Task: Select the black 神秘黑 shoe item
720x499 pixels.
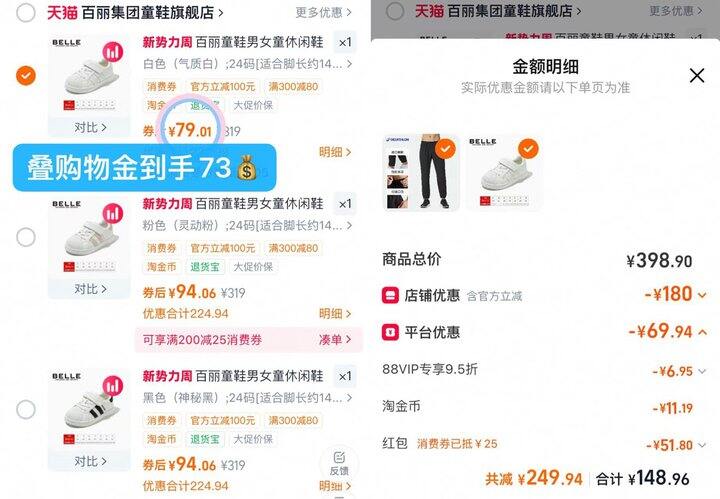Action: click(x=26, y=409)
